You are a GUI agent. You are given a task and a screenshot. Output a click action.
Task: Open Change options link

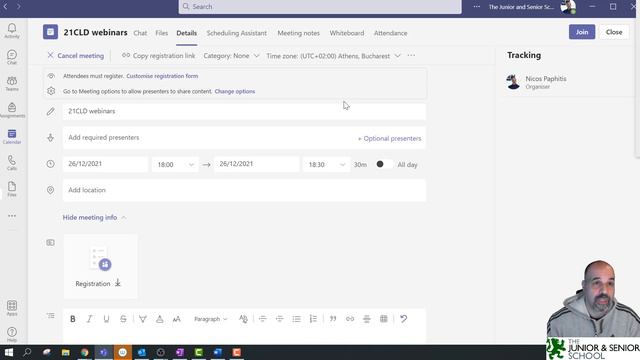point(235,91)
